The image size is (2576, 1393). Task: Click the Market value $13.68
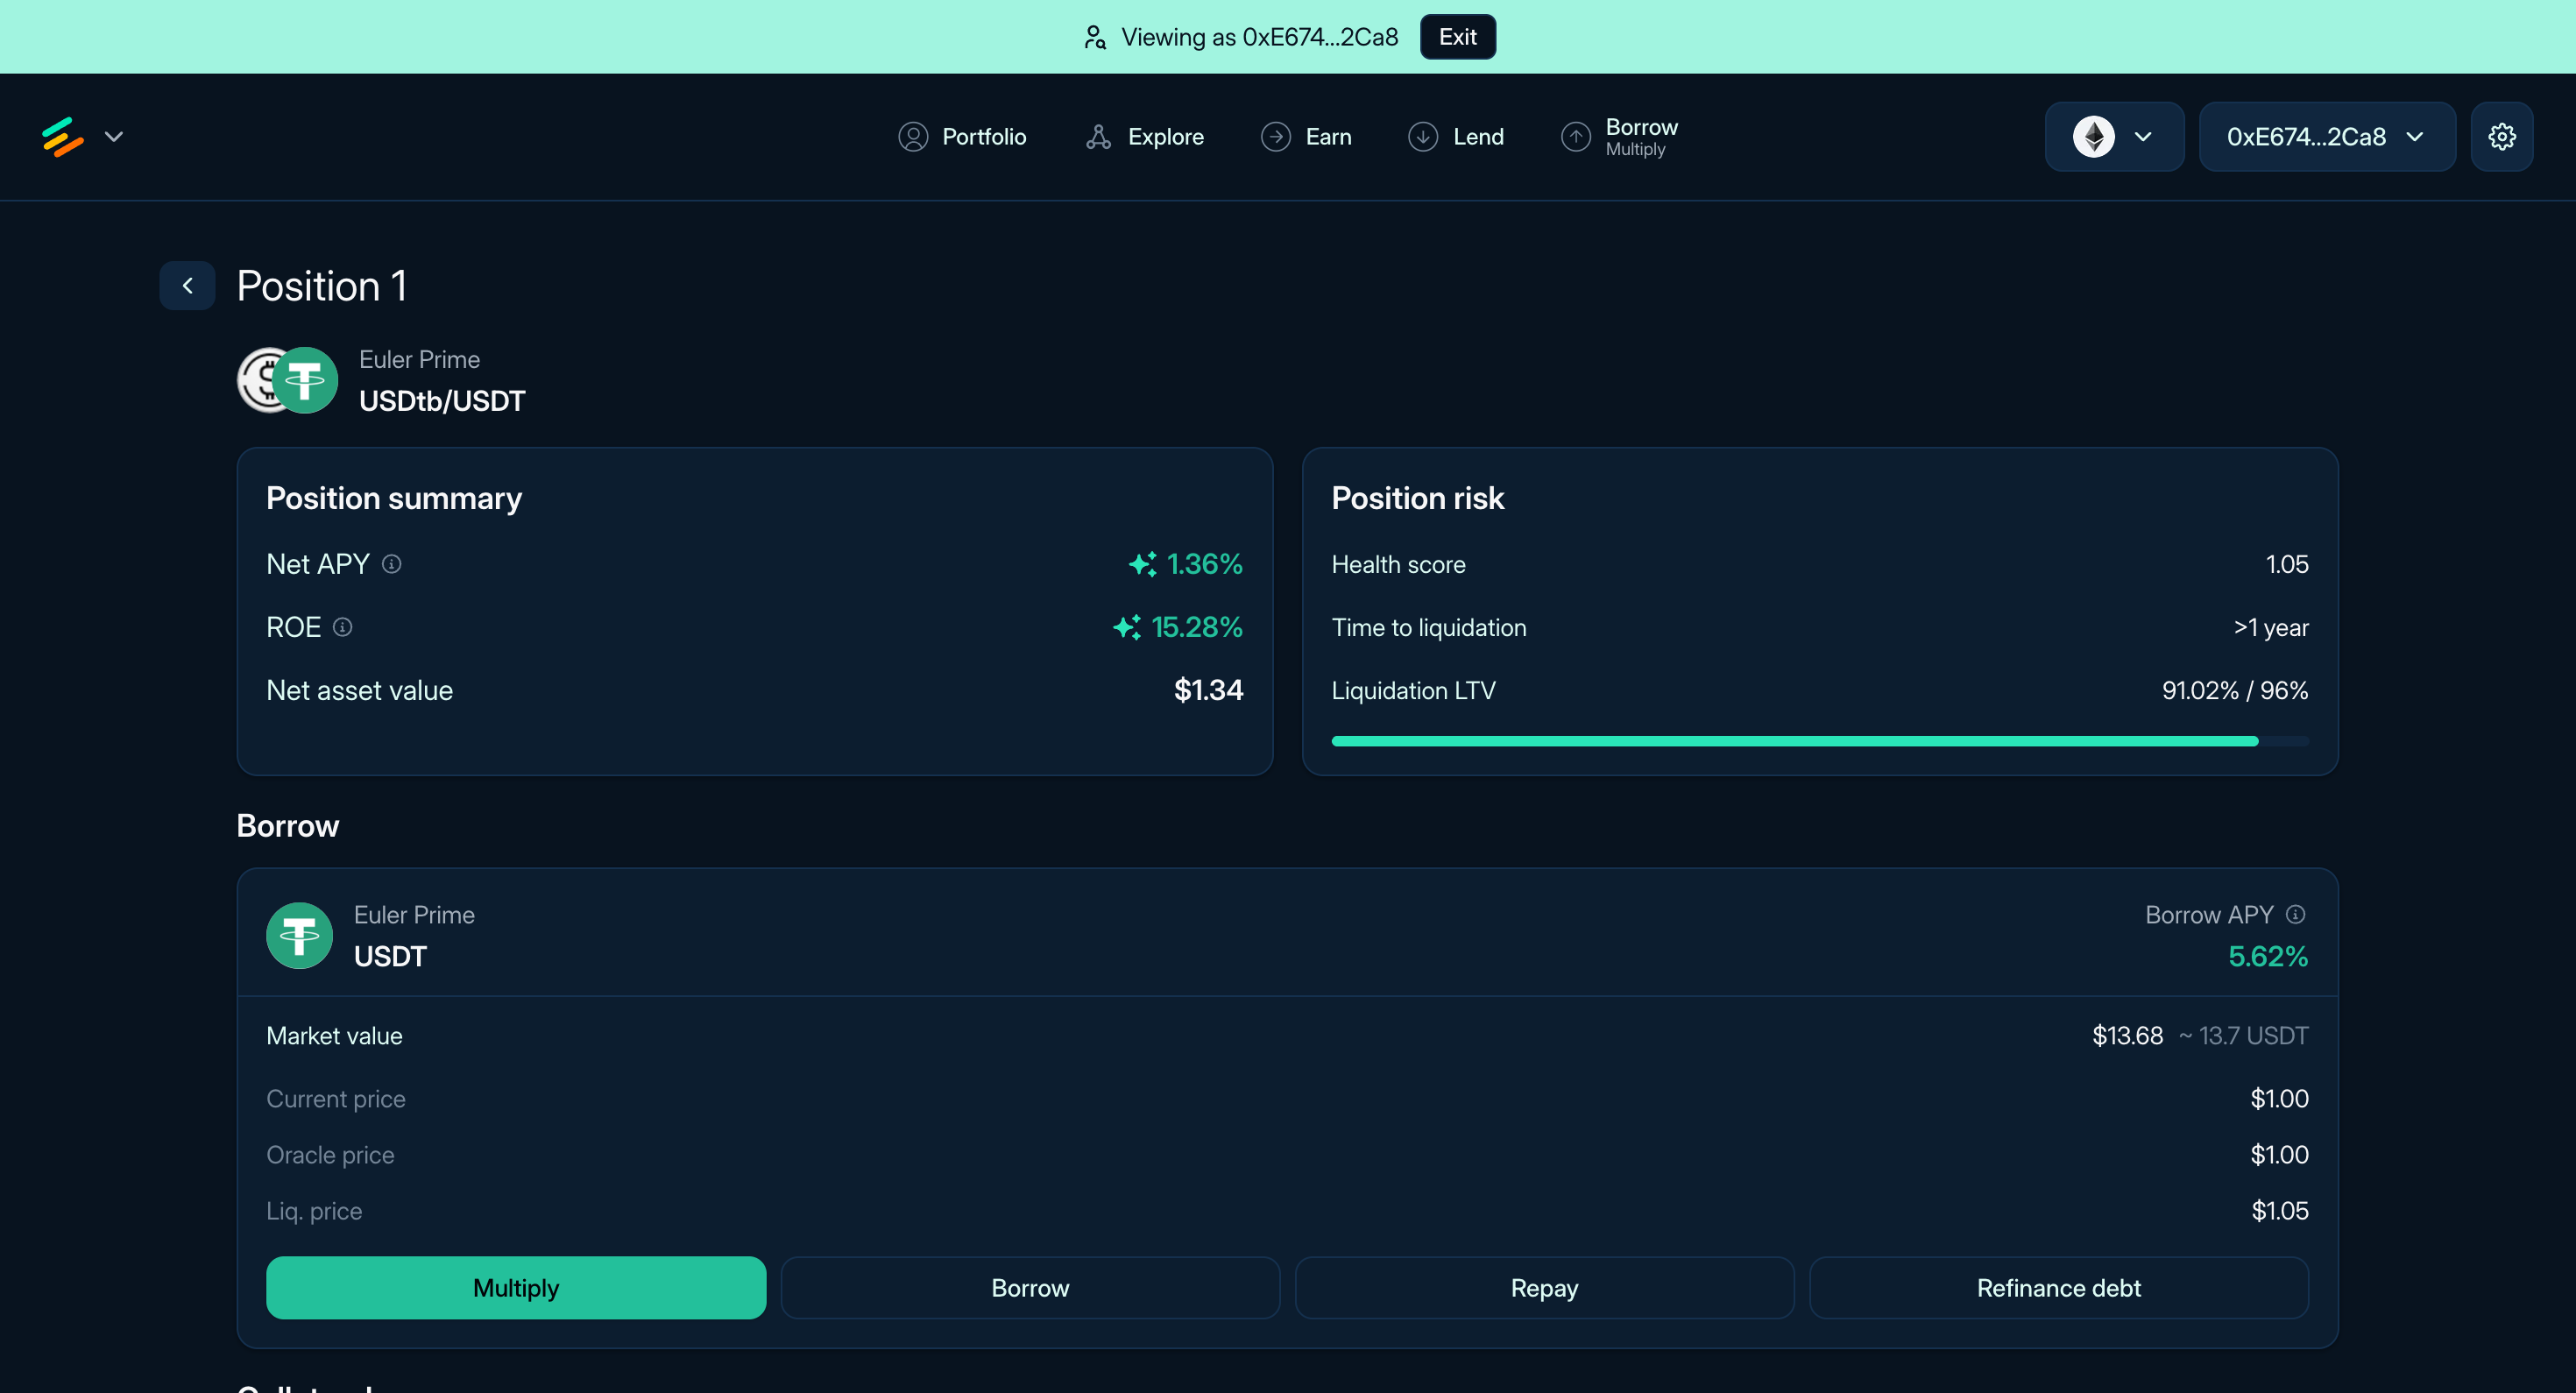pyautogui.click(x=2127, y=1036)
